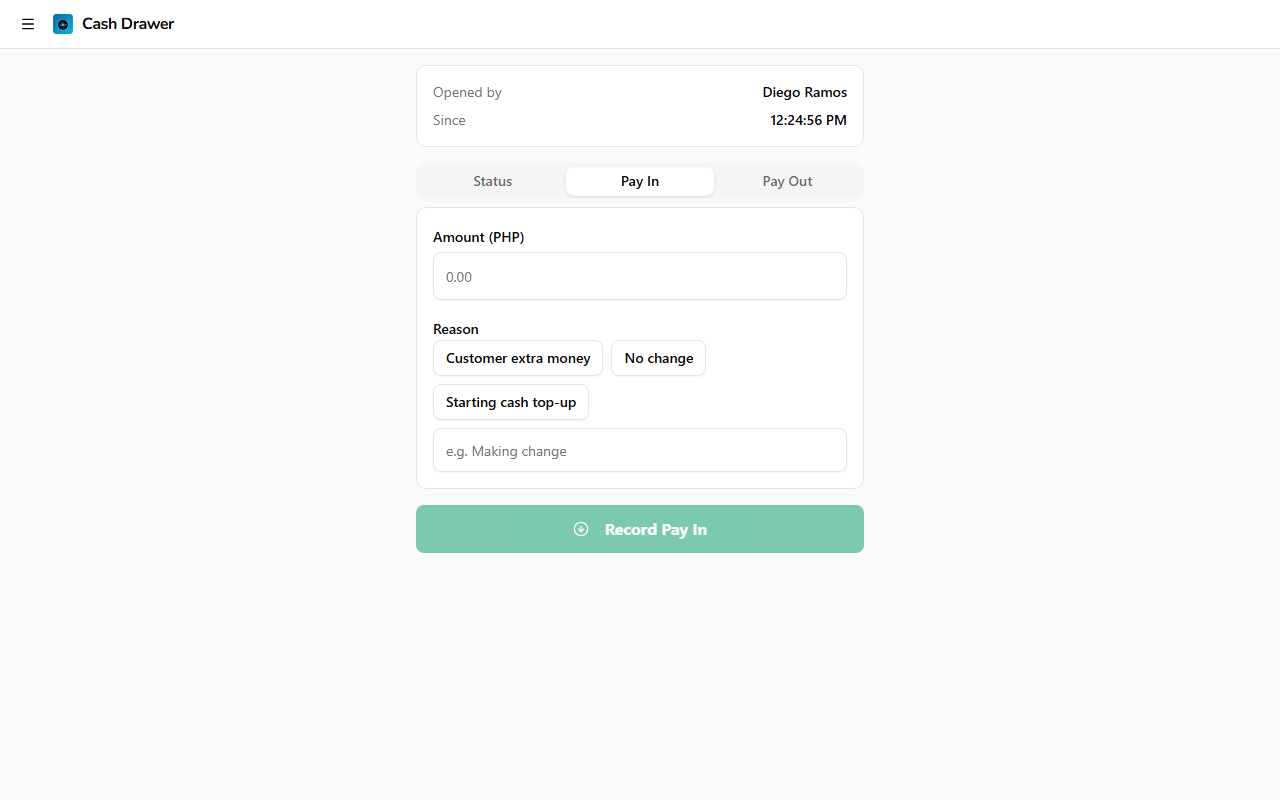The width and height of the screenshot is (1280, 800).
Task: Click the Amount (PHP) field label
Action: click(478, 237)
